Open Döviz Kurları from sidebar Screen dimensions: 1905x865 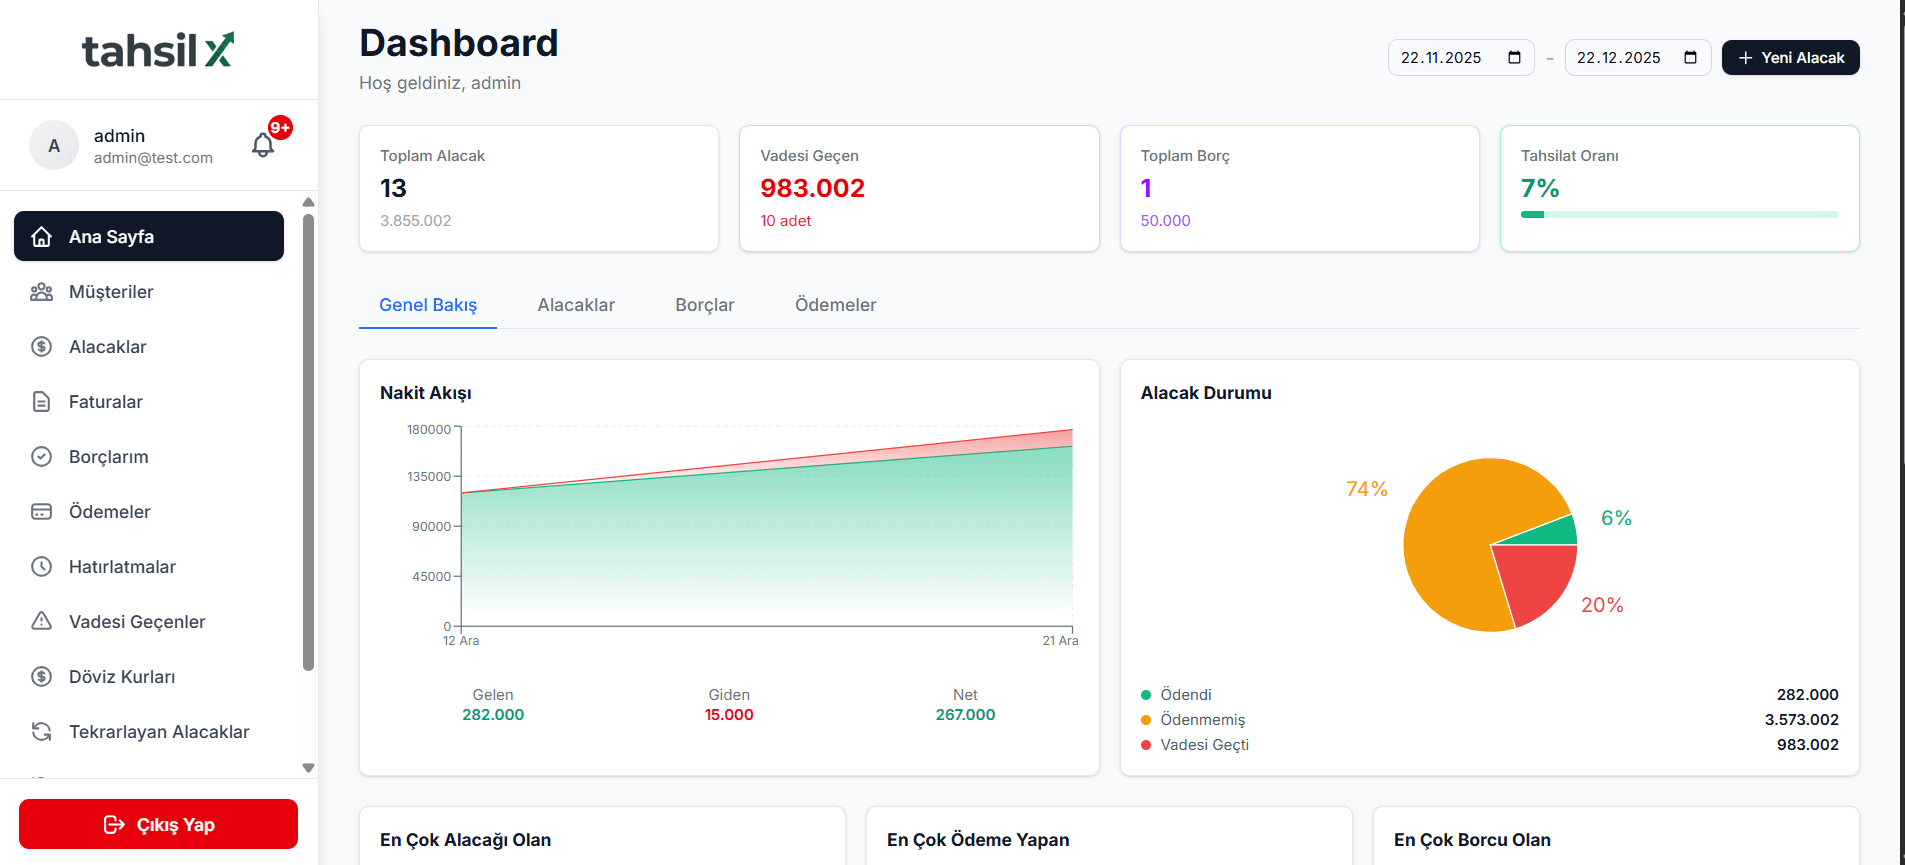point(122,677)
